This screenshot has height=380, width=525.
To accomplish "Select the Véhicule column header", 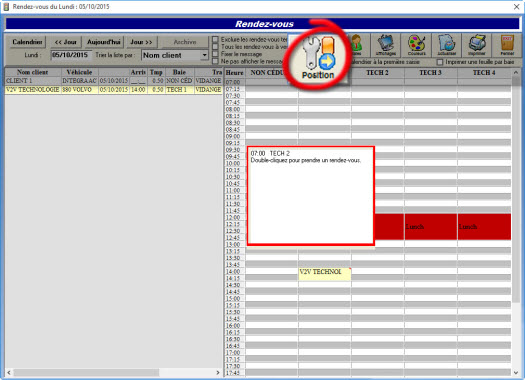I will pos(79,72).
